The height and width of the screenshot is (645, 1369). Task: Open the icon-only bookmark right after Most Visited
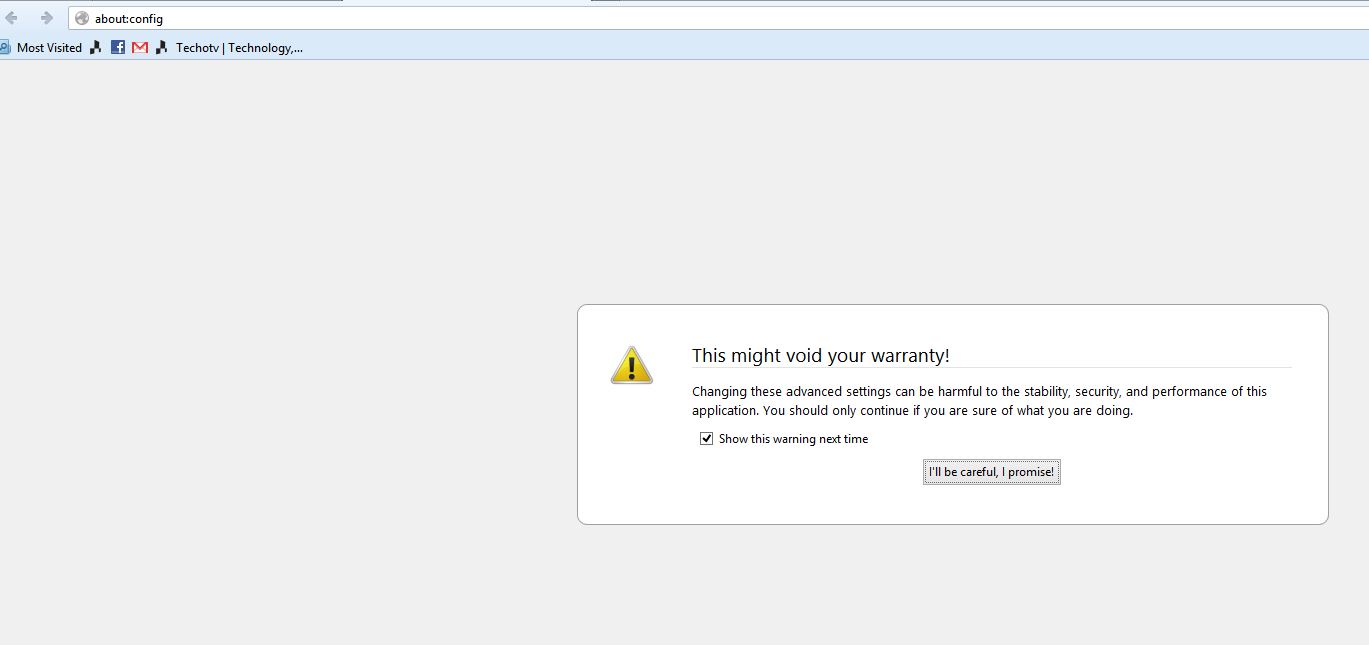[x=96, y=47]
